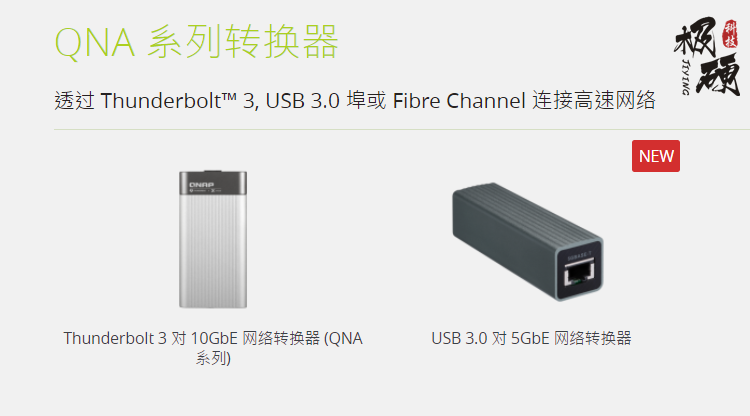Screen dimensions: 750x416
Task: Click 连接高速网络 at the end of the subtitle
Action: [594, 100]
